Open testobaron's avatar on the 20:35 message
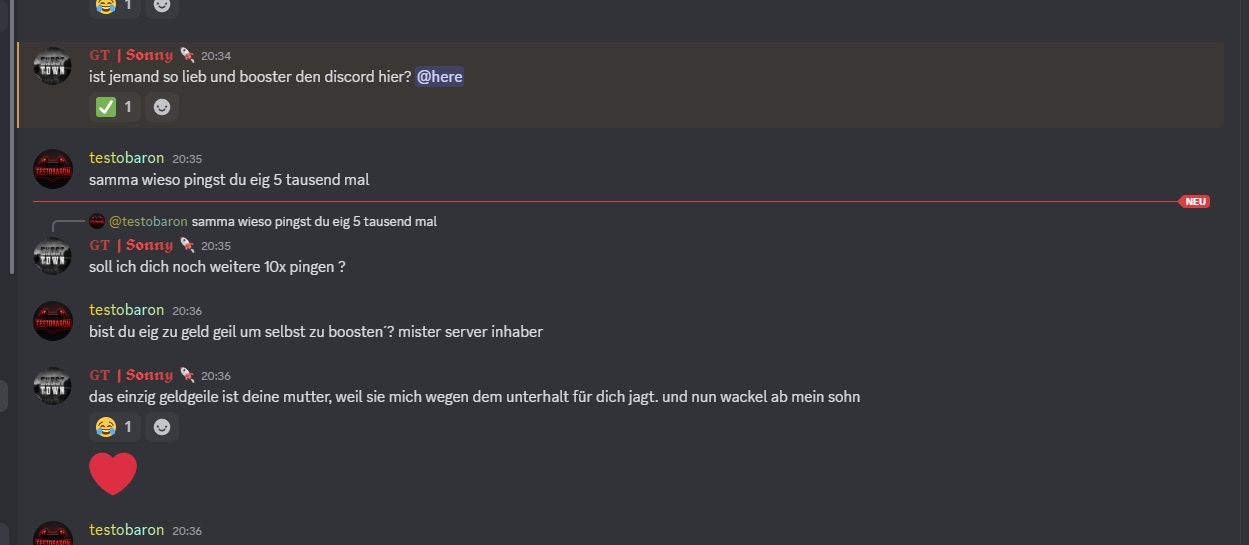Image resolution: width=1249 pixels, height=545 pixels. [53, 169]
